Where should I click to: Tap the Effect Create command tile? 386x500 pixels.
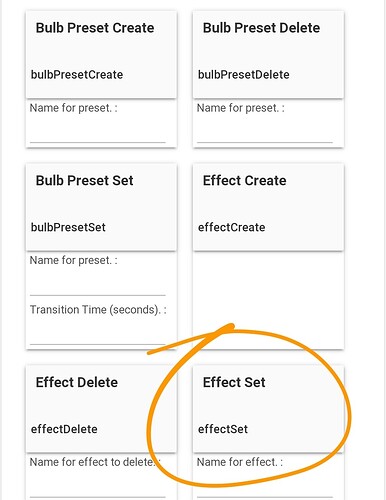[268, 207]
